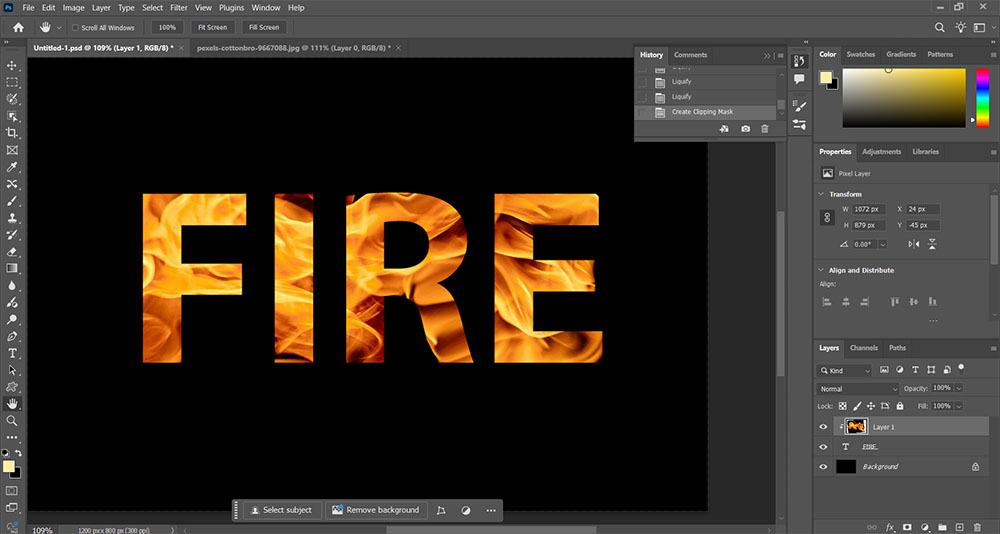1000x534 pixels.
Task: Select the Horizontal Type tool
Action: pyautogui.click(x=11, y=353)
